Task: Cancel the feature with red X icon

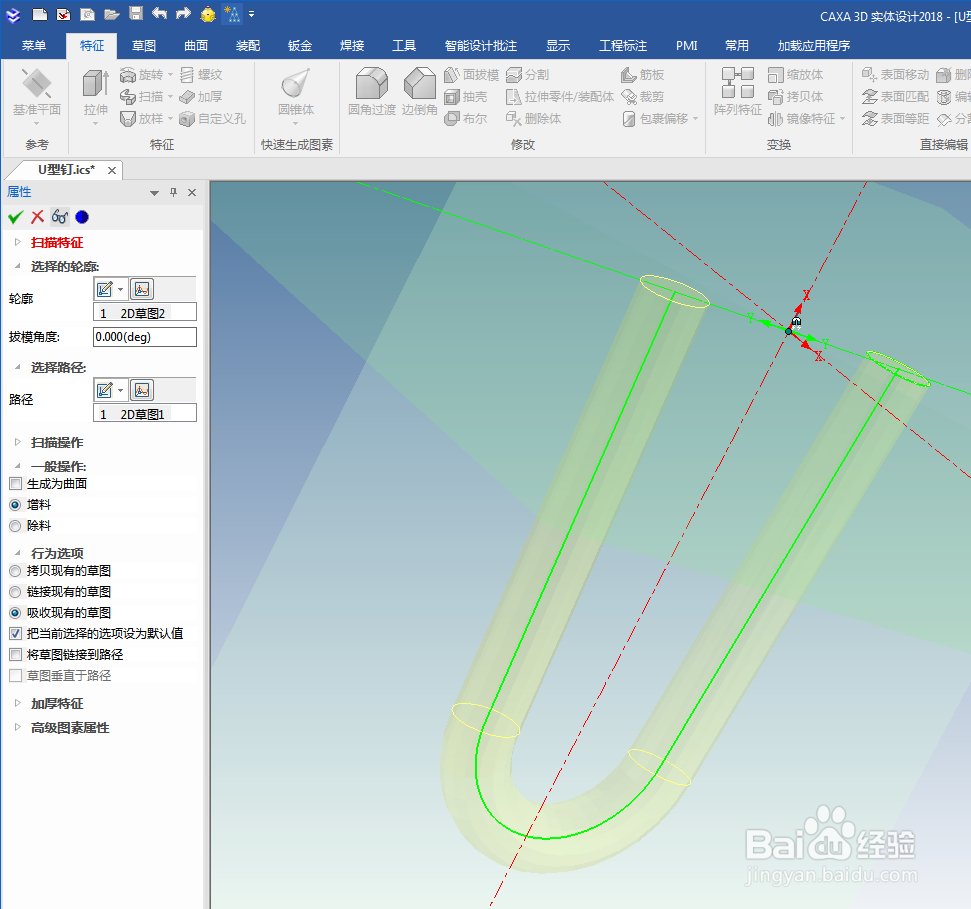Action: click(x=37, y=216)
